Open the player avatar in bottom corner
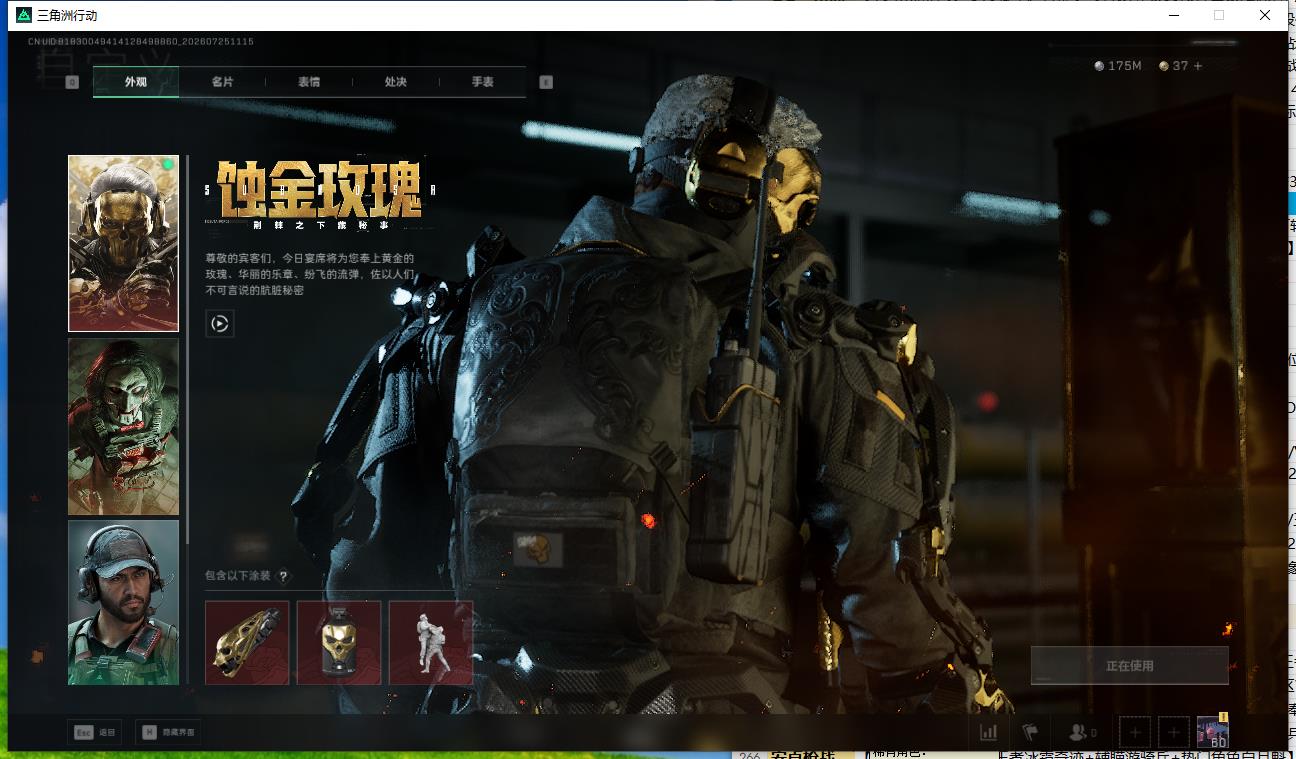The width and height of the screenshot is (1296, 759). click(1213, 732)
